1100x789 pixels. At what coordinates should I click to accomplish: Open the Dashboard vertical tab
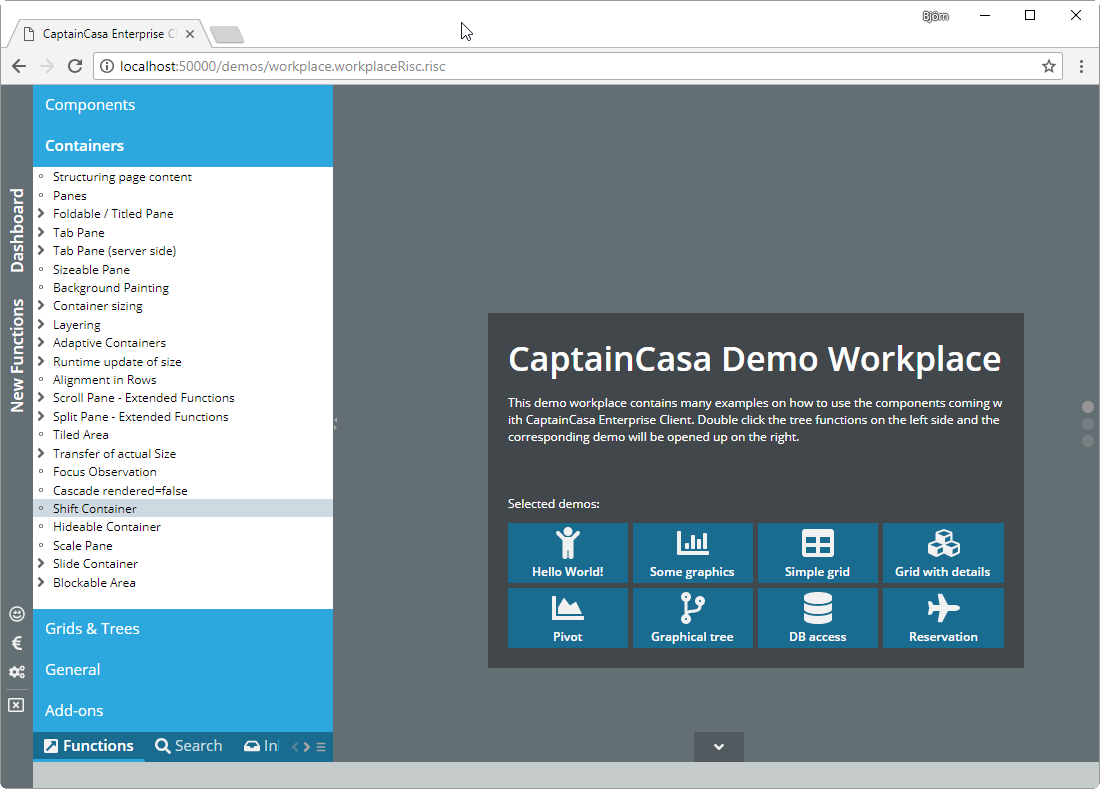click(x=17, y=230)
